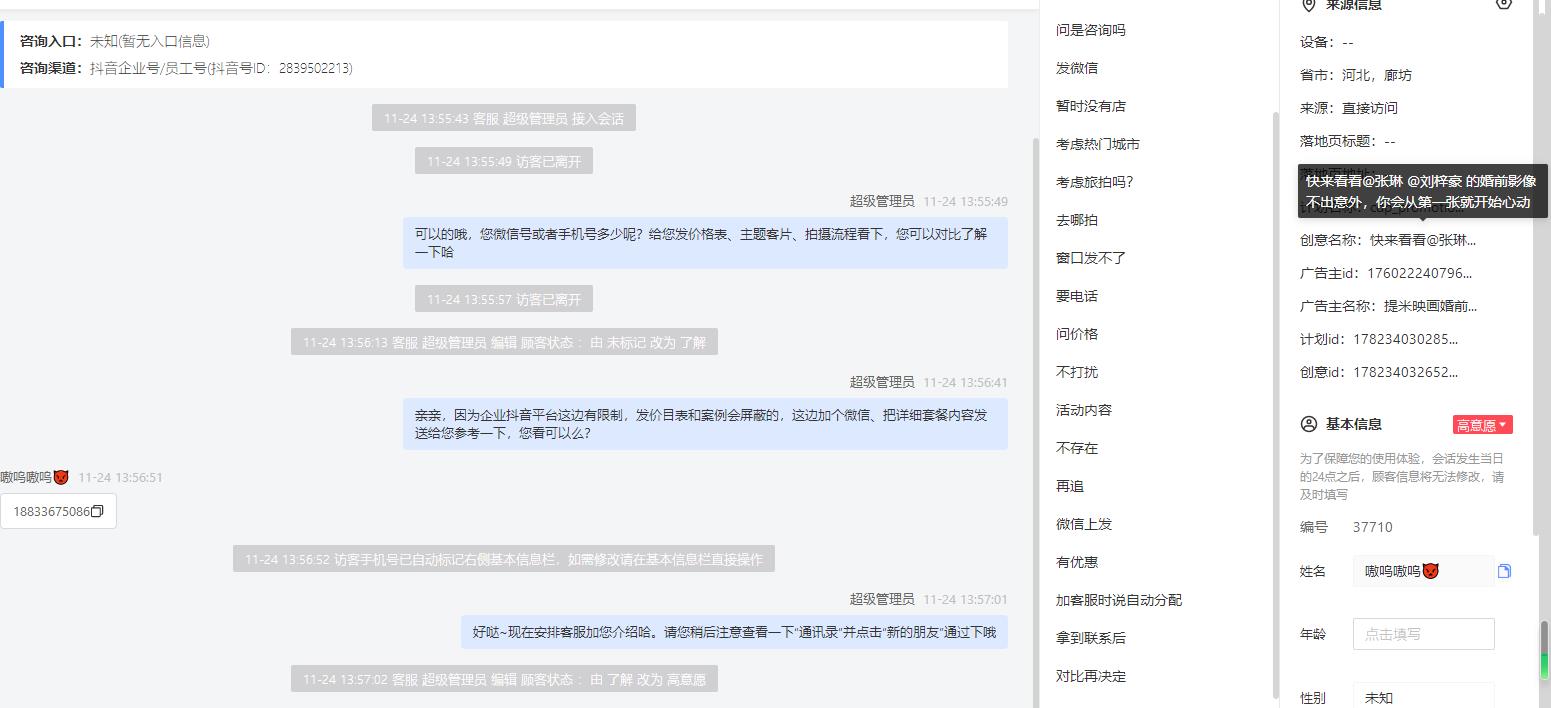Click the 编号 value 37710
Image resolution: width=1551 pixels, height=708 pixels.
[1373, 527]
